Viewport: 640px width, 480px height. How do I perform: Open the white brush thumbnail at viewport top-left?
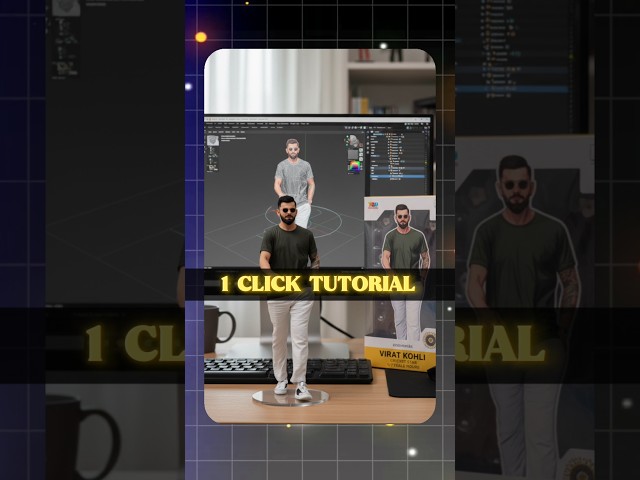[x=213, y=141]
